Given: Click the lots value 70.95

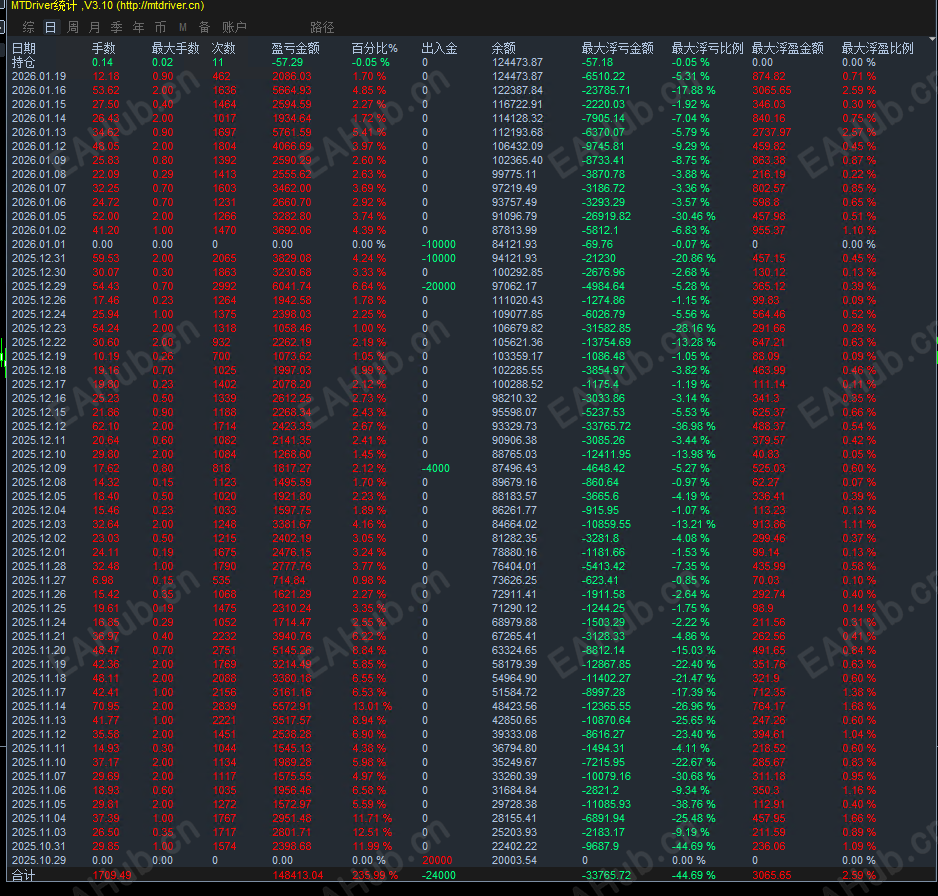Looking at the screenshot, I should click(x=106, y=706).
